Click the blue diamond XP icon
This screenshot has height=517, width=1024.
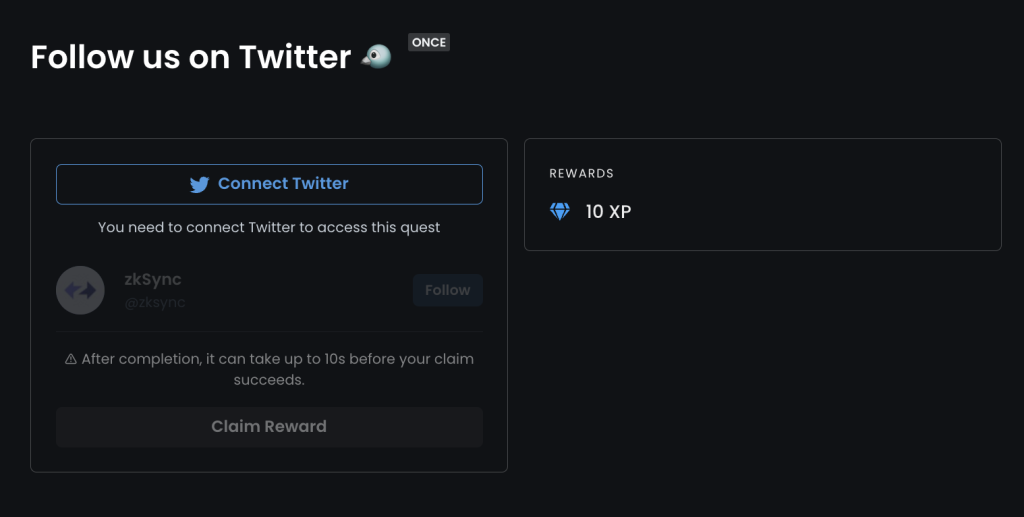coord(560,212)
